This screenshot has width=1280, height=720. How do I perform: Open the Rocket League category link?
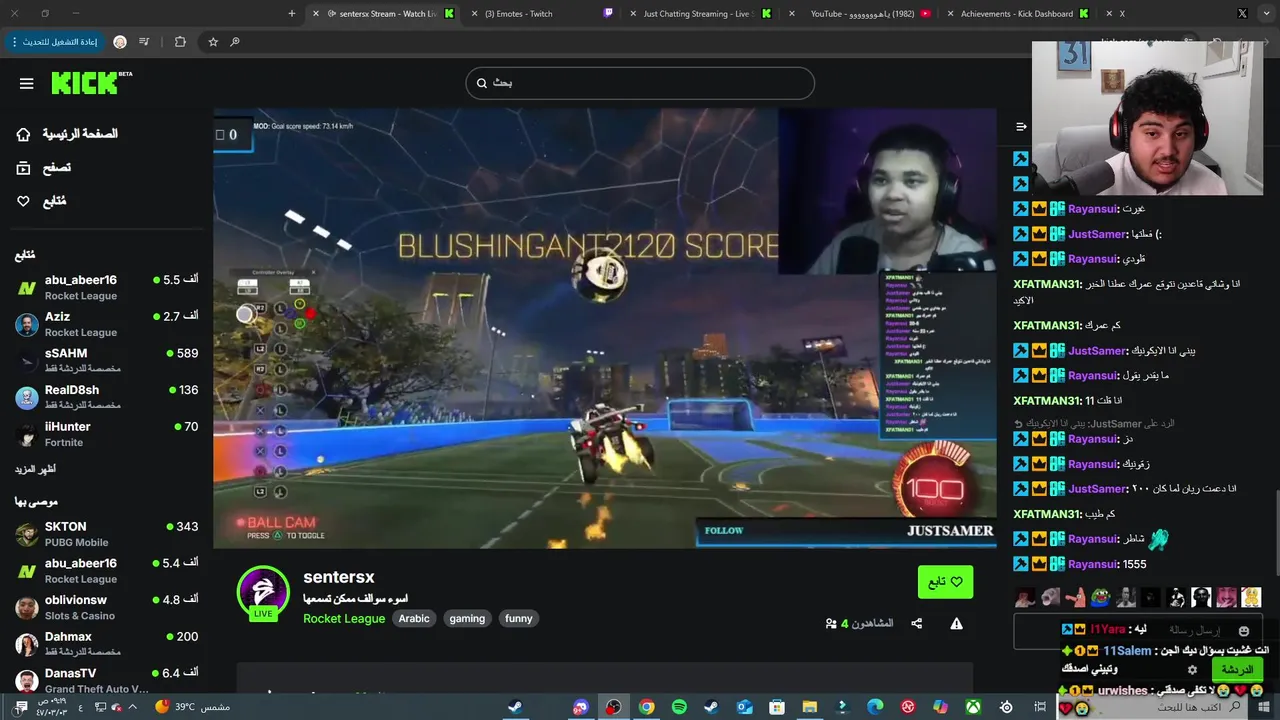point(344,619)
